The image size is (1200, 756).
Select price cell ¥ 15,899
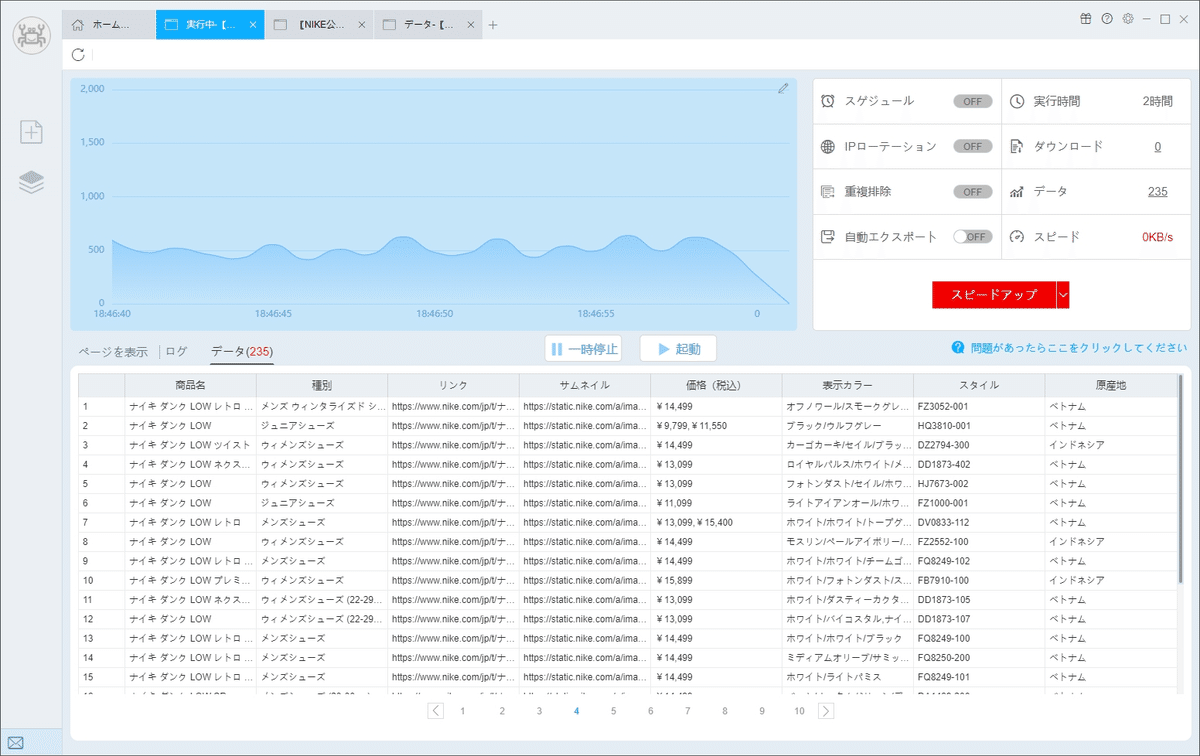(x=716, y=580)
